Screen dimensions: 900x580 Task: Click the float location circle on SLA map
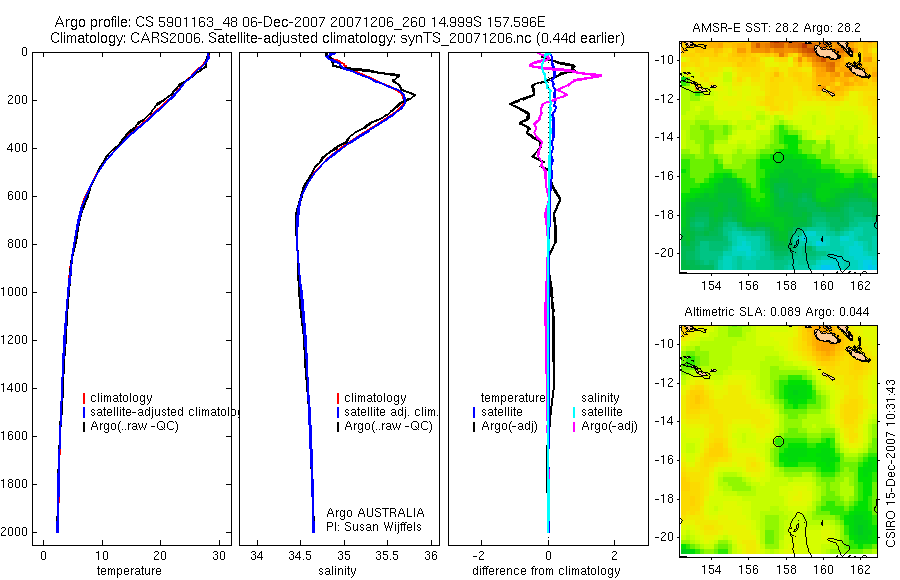[x=778, y=441]
